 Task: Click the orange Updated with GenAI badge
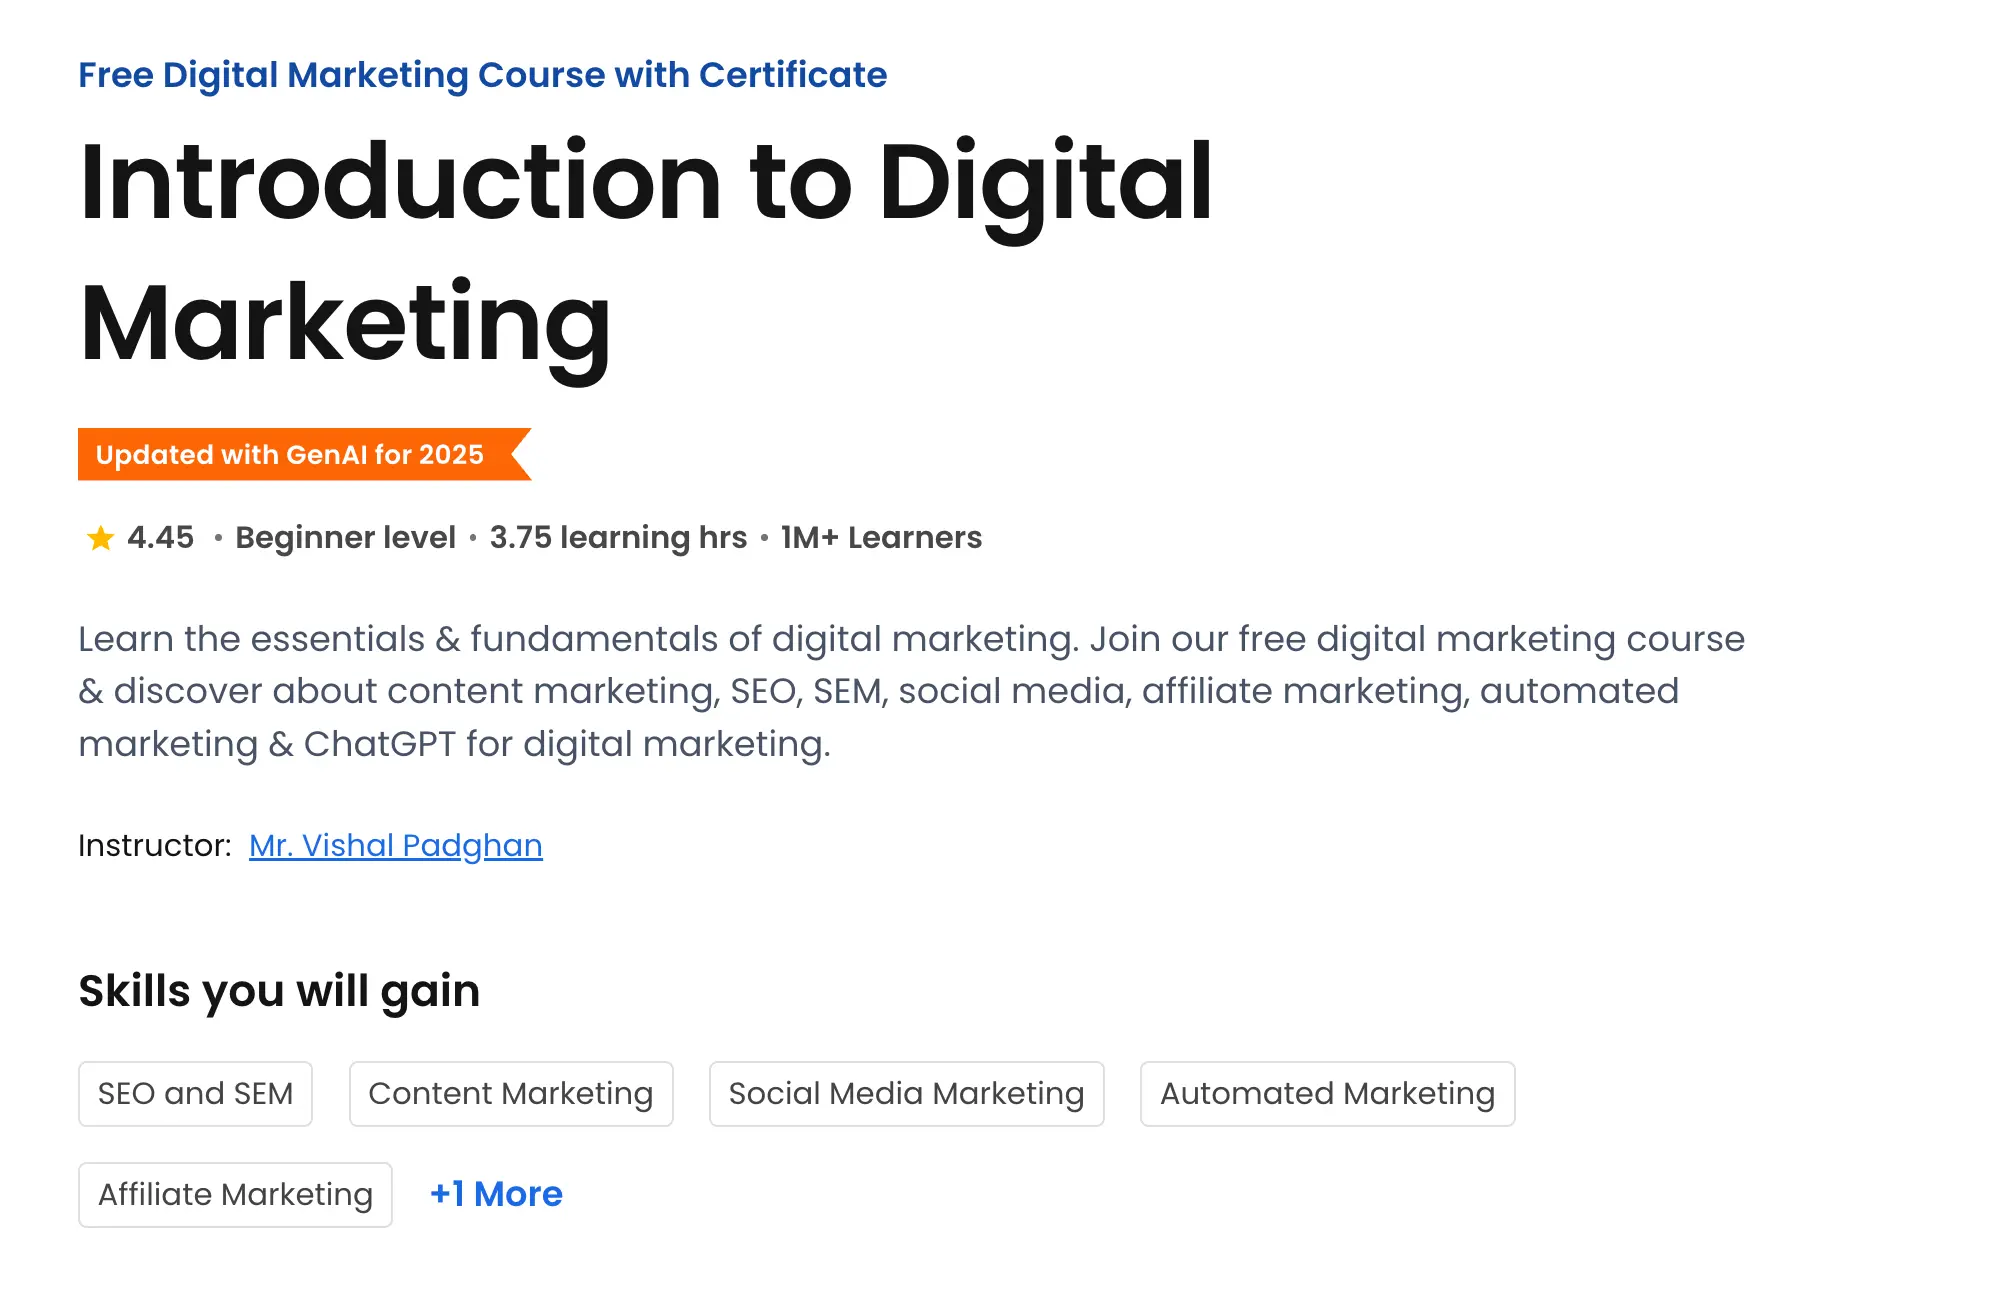click(x=290, y=455)
